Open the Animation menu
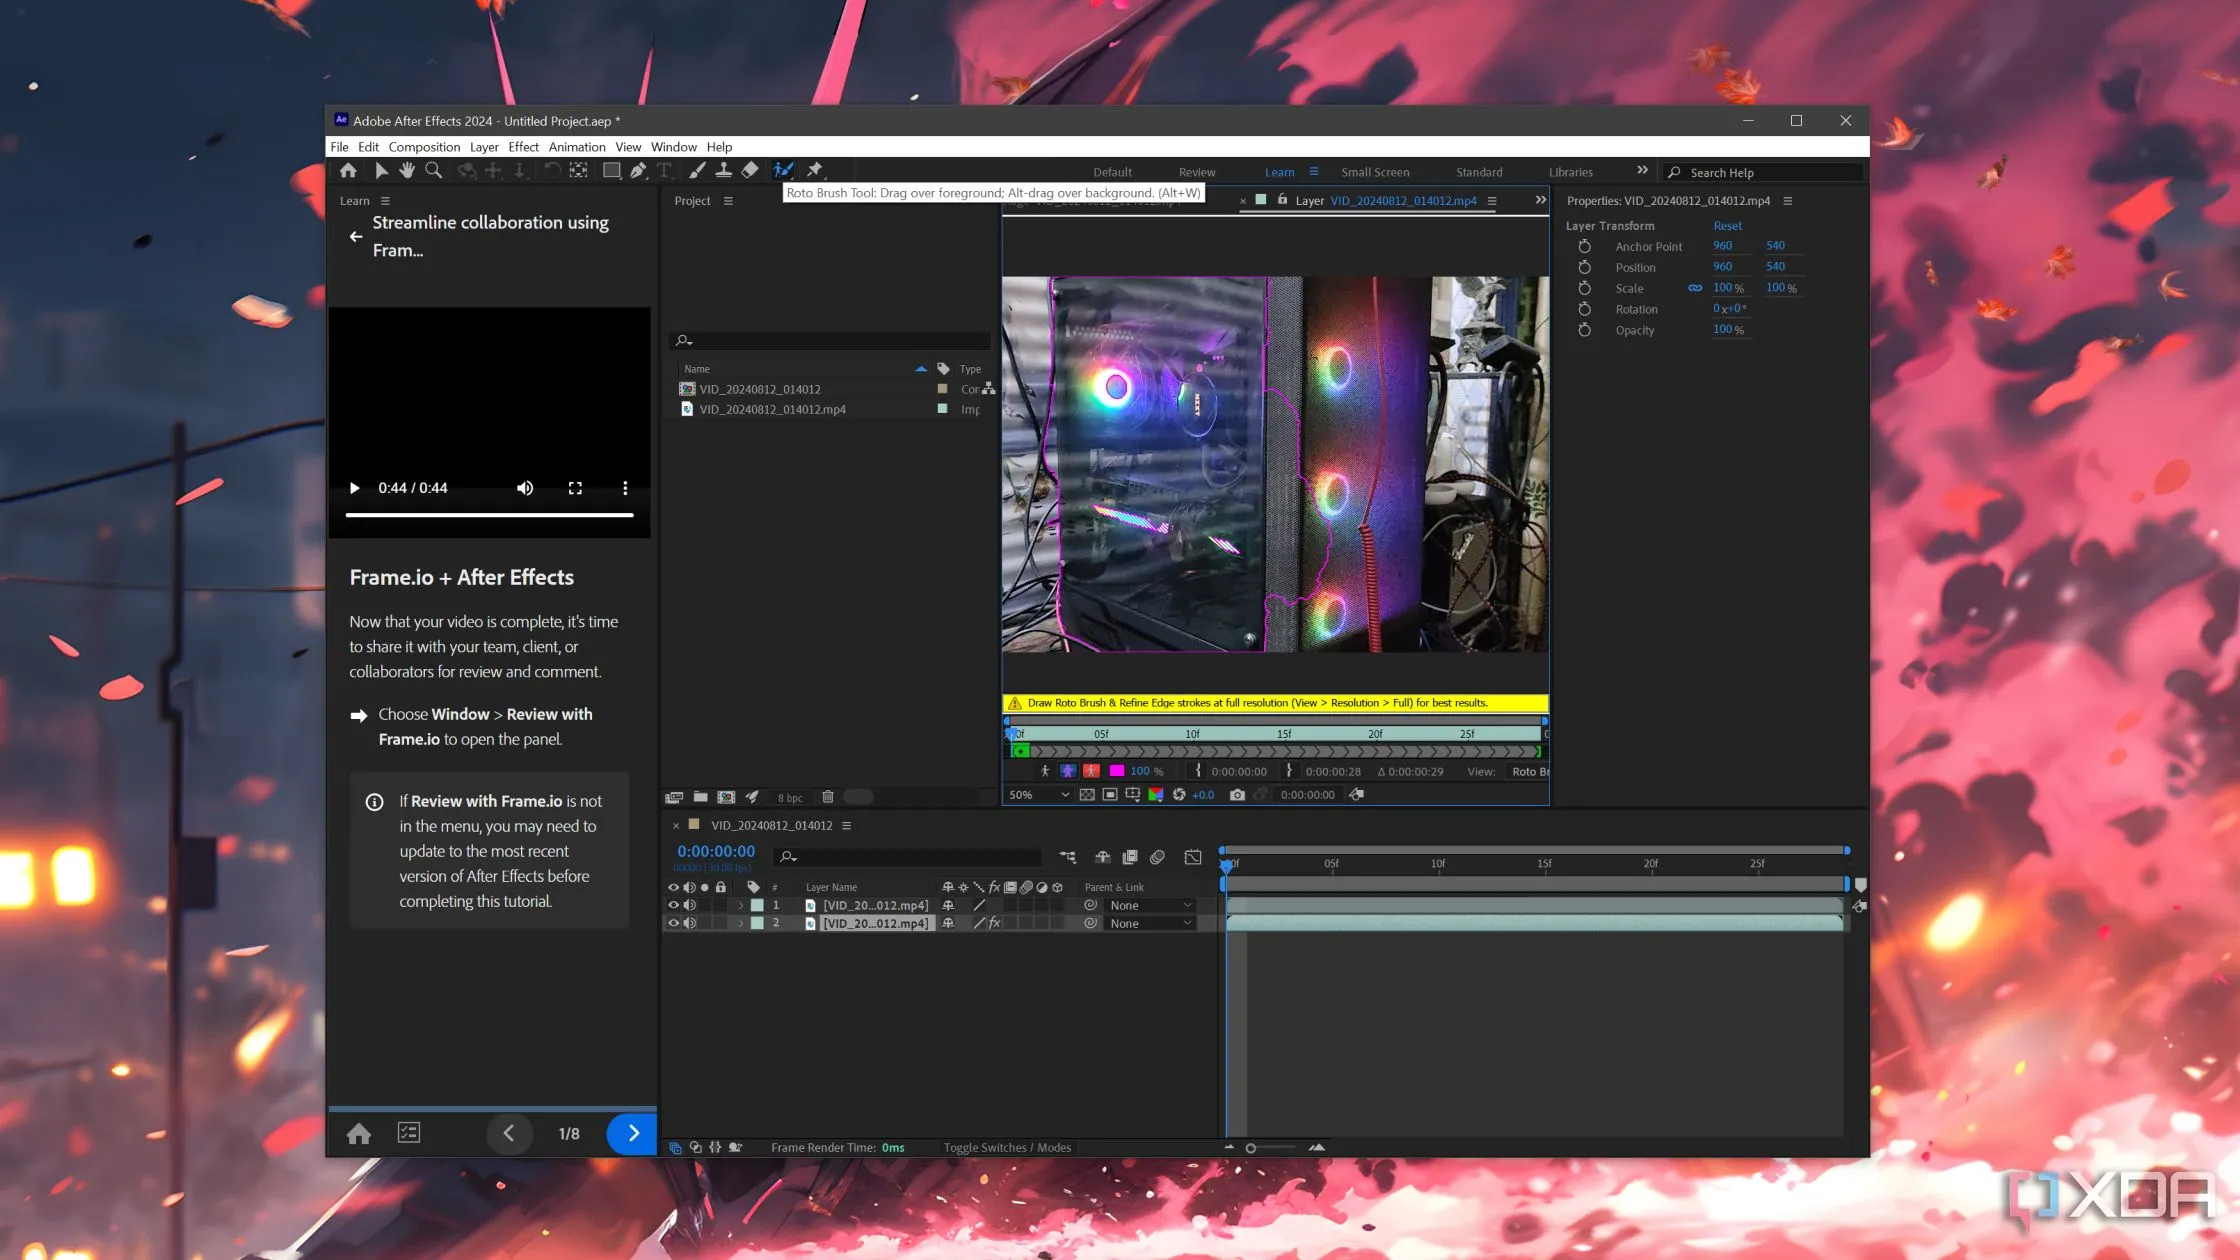Viewport: 2240px width, 1260px height. [577, 147]
